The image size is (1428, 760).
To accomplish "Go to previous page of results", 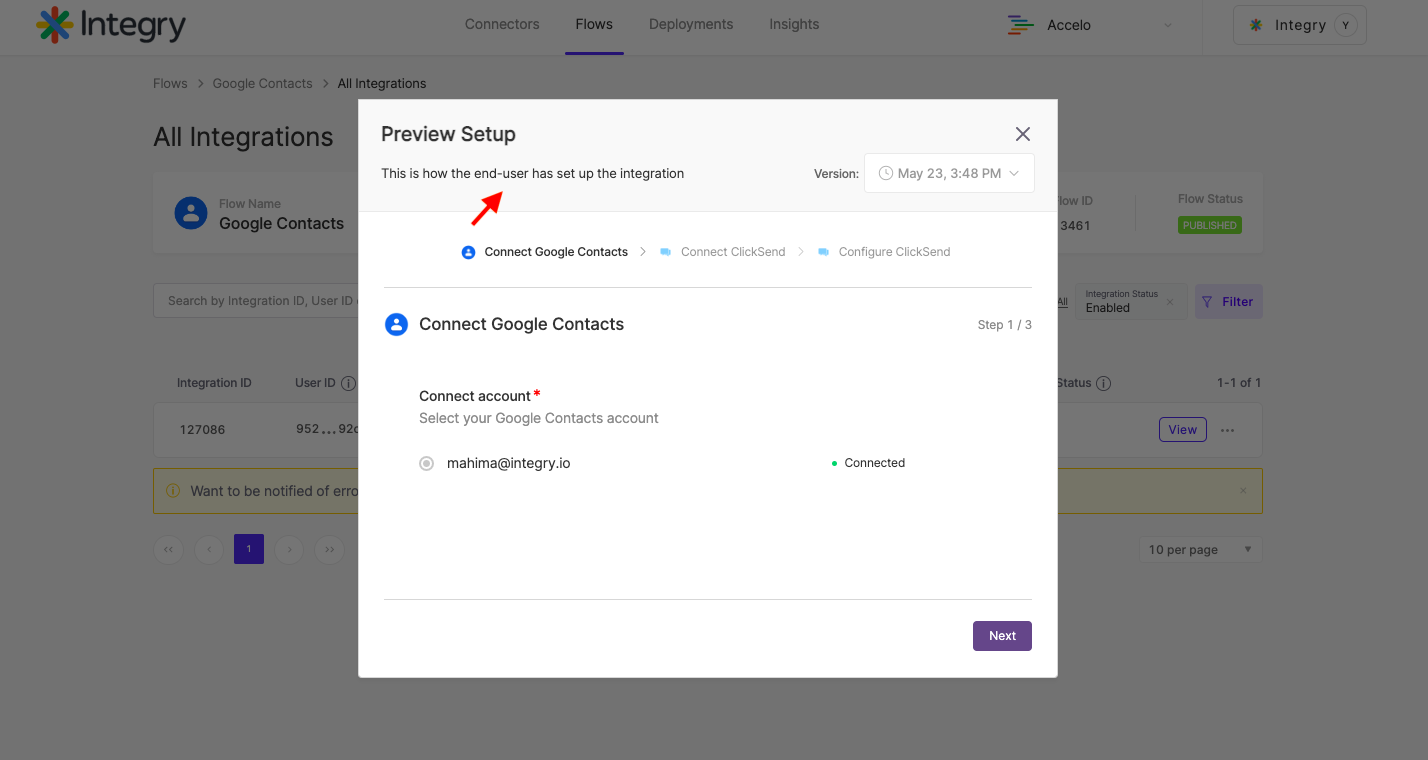I will [x=209, y=549].
